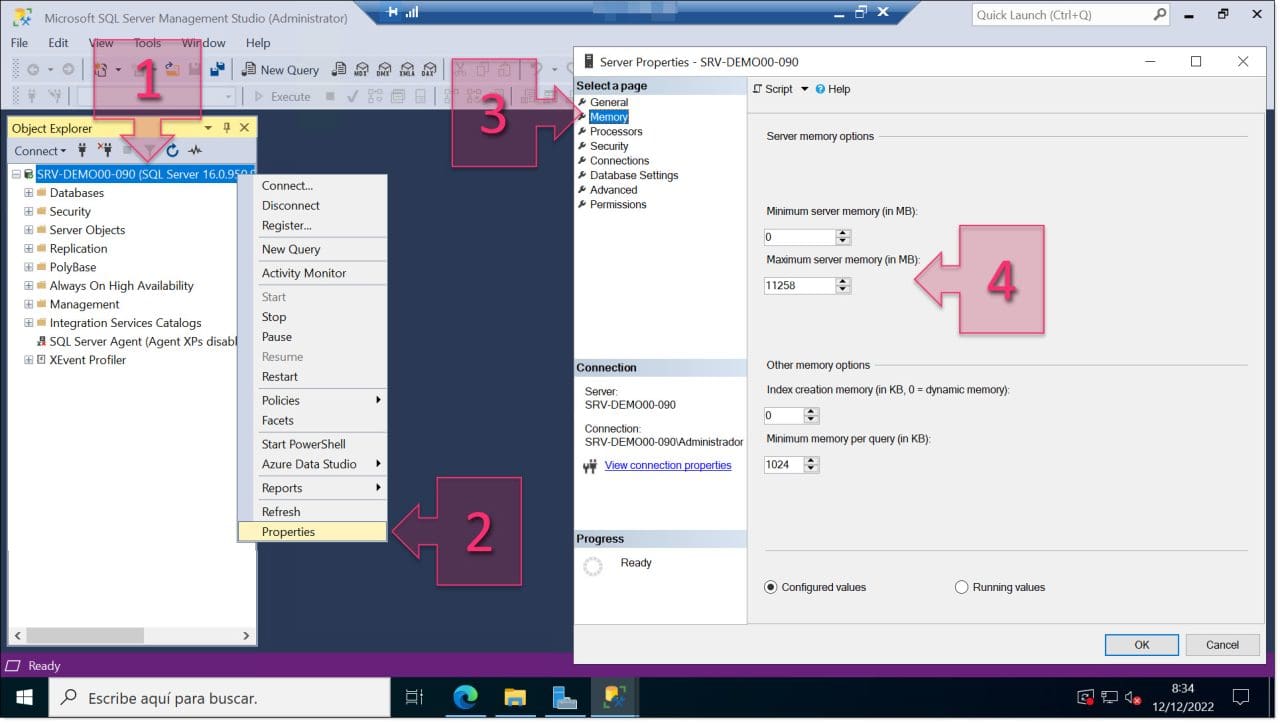This screenshot has height=723, width=1280.
Task: Open the Processors page
Action: point(616,131)
